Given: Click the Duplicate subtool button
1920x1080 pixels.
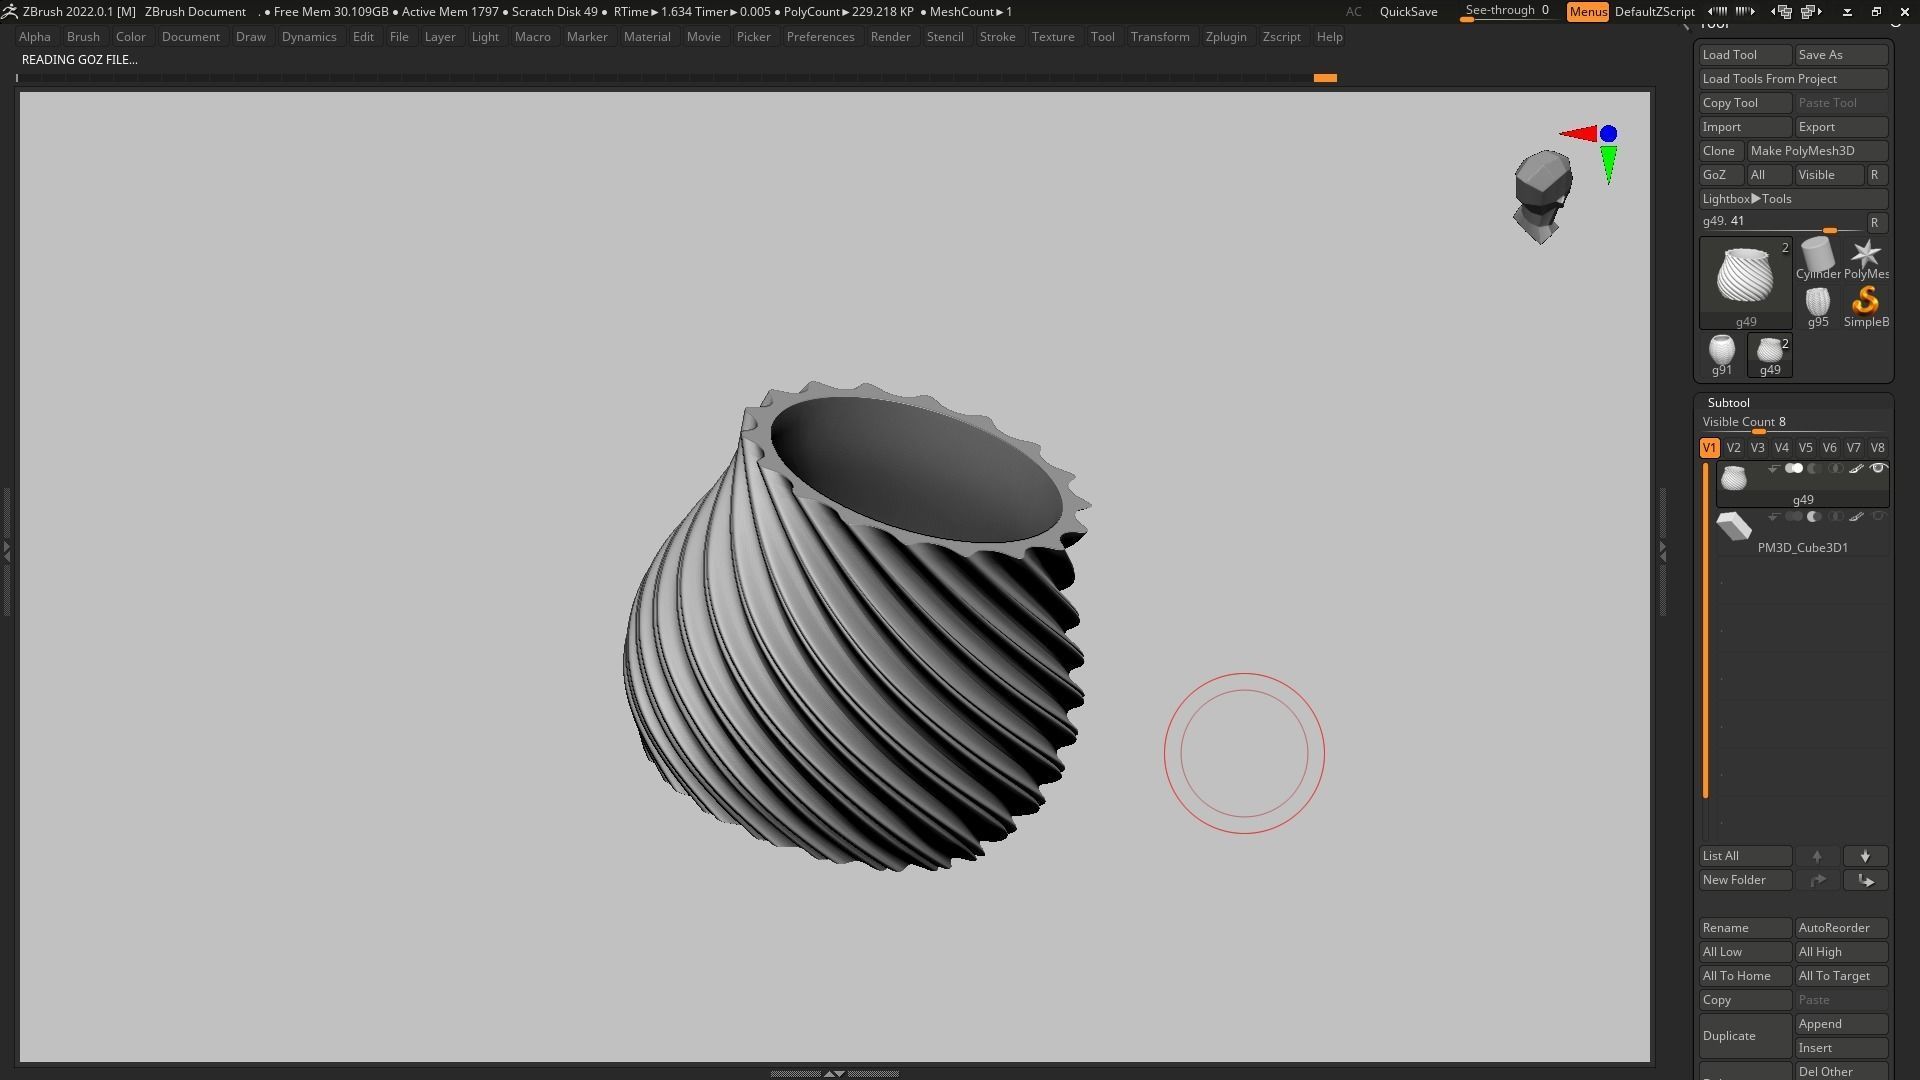Looking at the screenshot, I should [x=1745, y=1036].
